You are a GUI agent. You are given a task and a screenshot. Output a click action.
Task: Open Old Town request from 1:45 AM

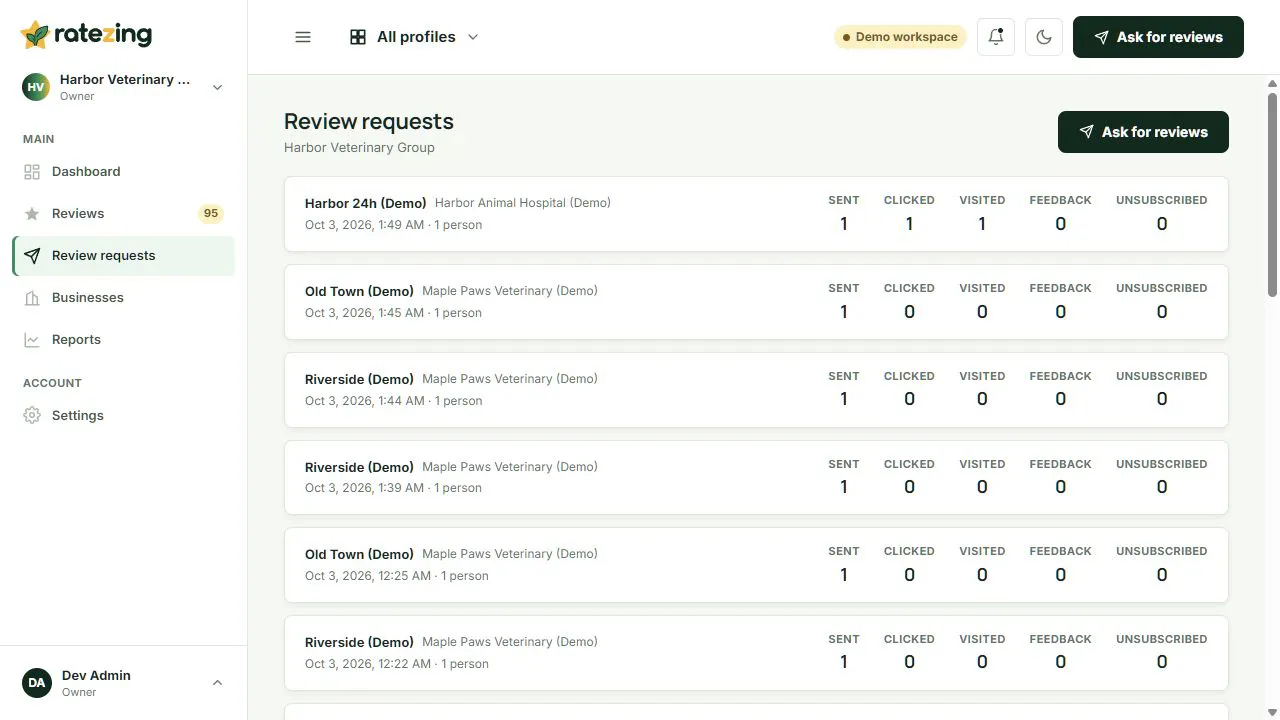[x=756, y=302]
